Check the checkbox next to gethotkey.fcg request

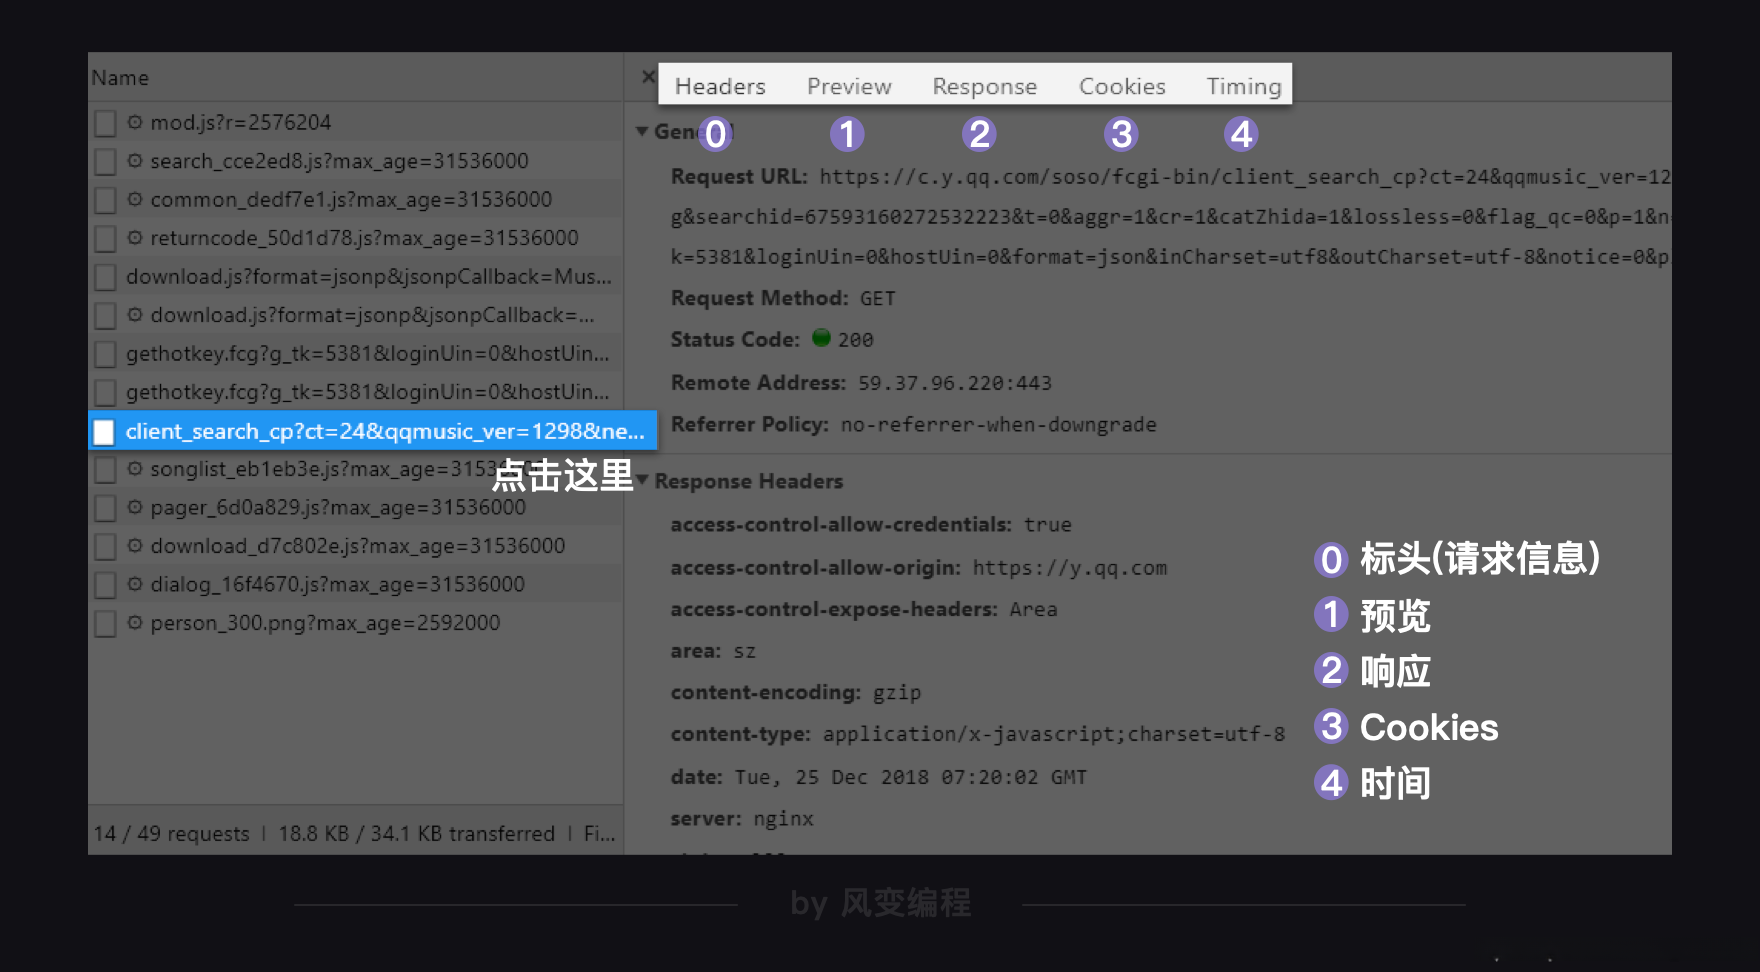(104, 353)
